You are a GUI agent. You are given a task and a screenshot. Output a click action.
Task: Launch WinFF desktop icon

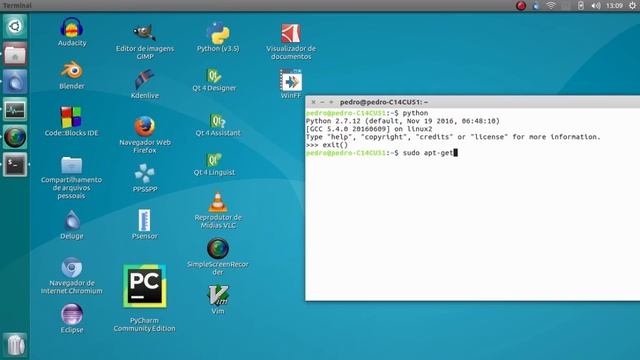tap(291, 80)
